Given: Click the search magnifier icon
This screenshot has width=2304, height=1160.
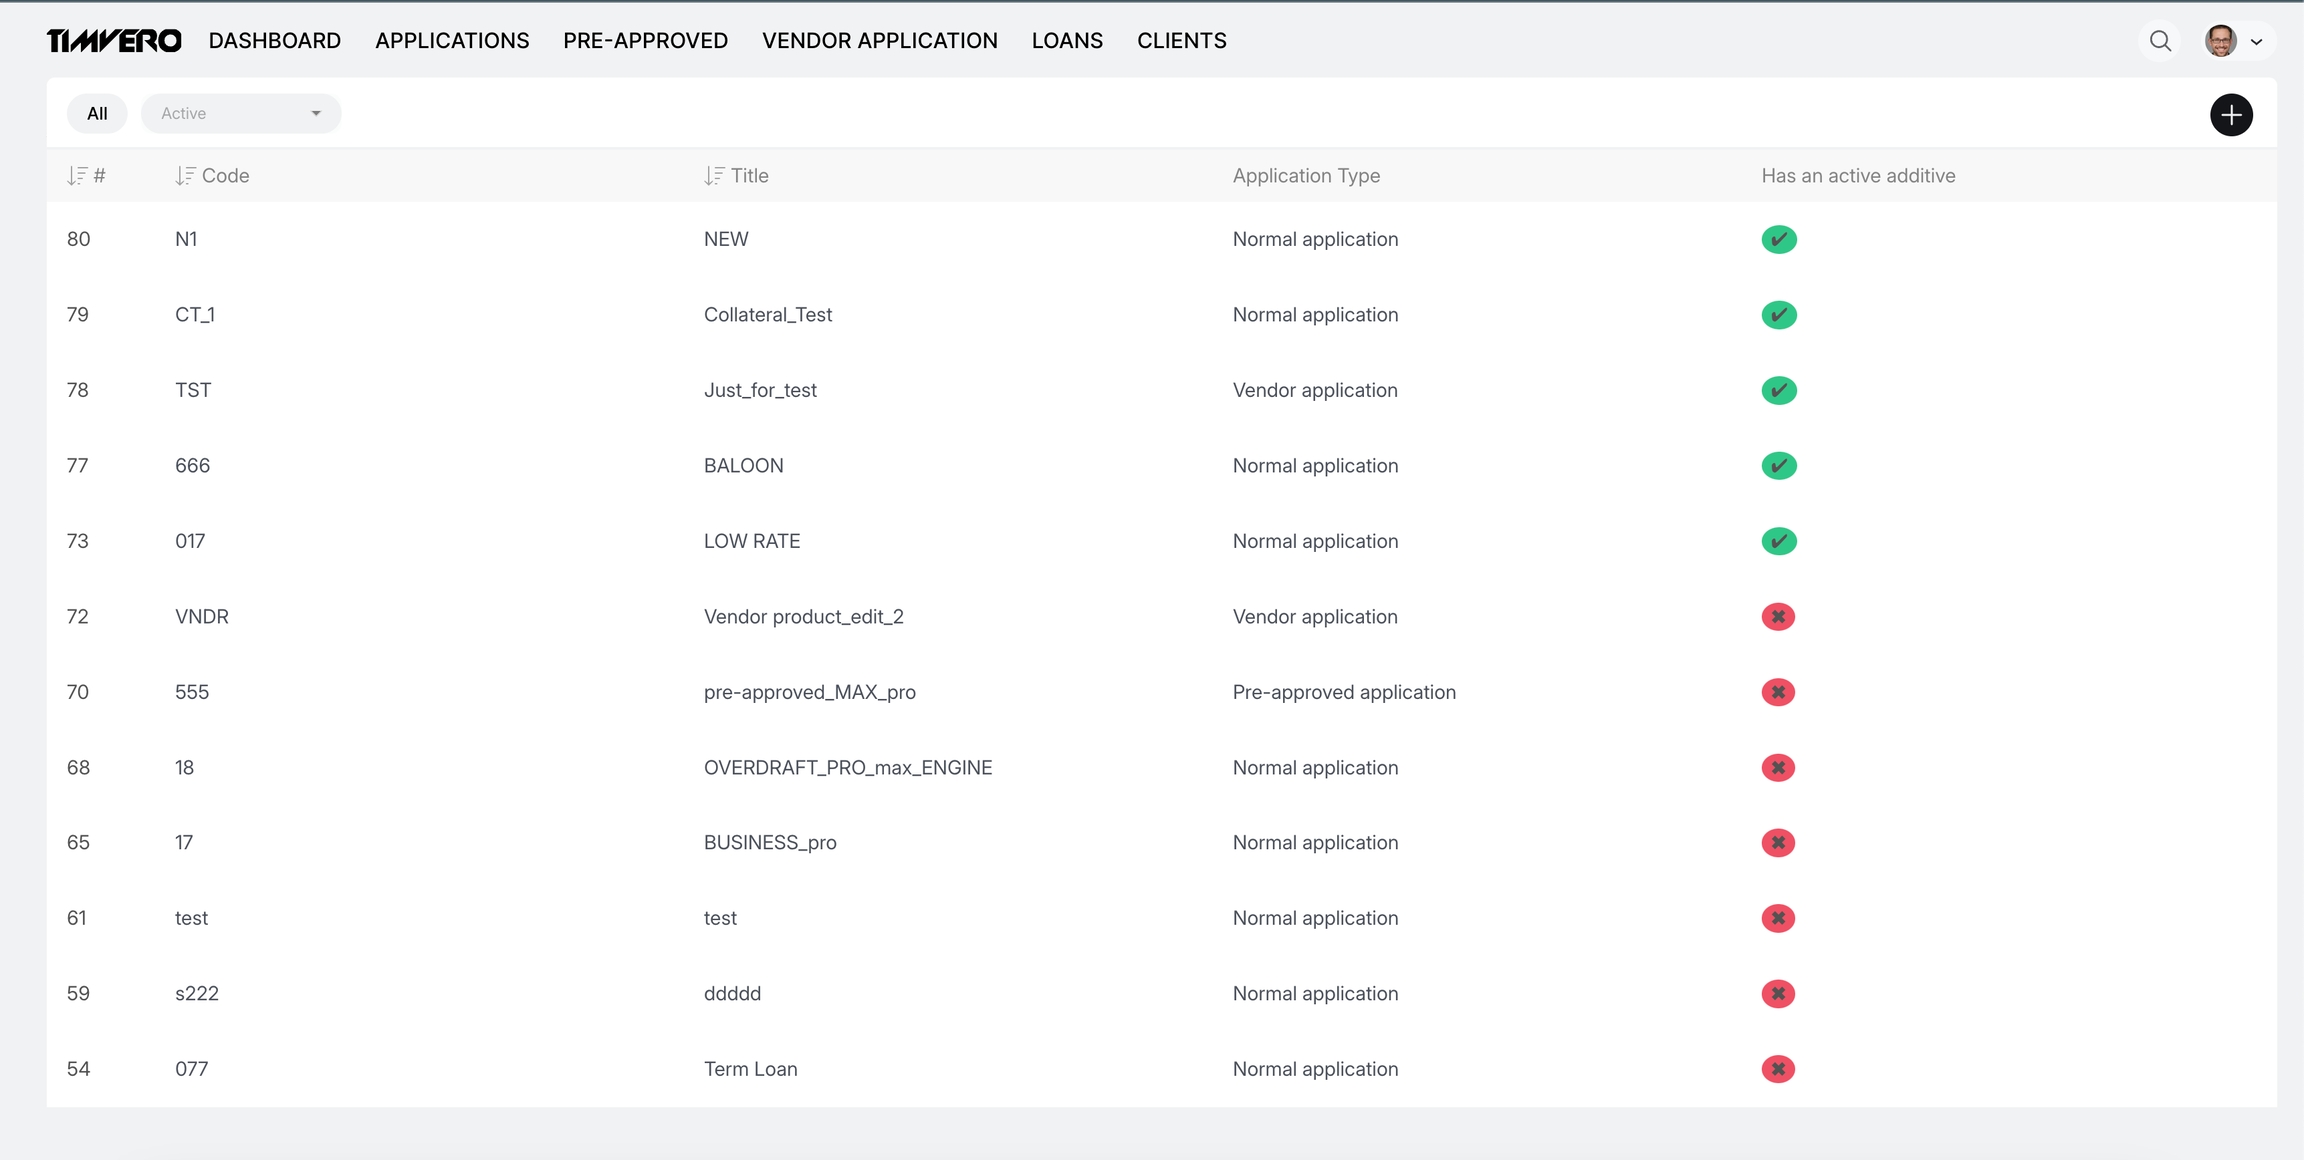Looking at the screenshot, I should [2160, 41].
